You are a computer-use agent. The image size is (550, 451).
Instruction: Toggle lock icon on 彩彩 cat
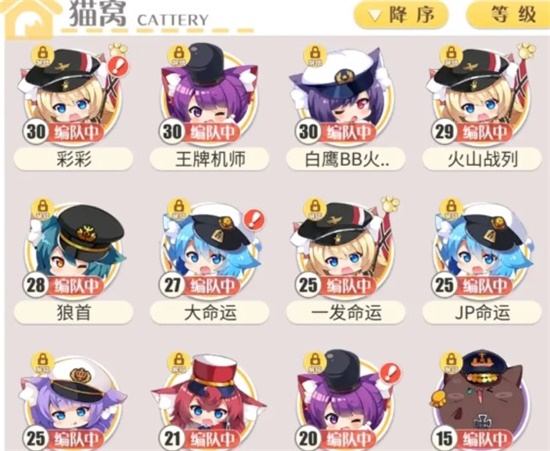coord(42,55)
